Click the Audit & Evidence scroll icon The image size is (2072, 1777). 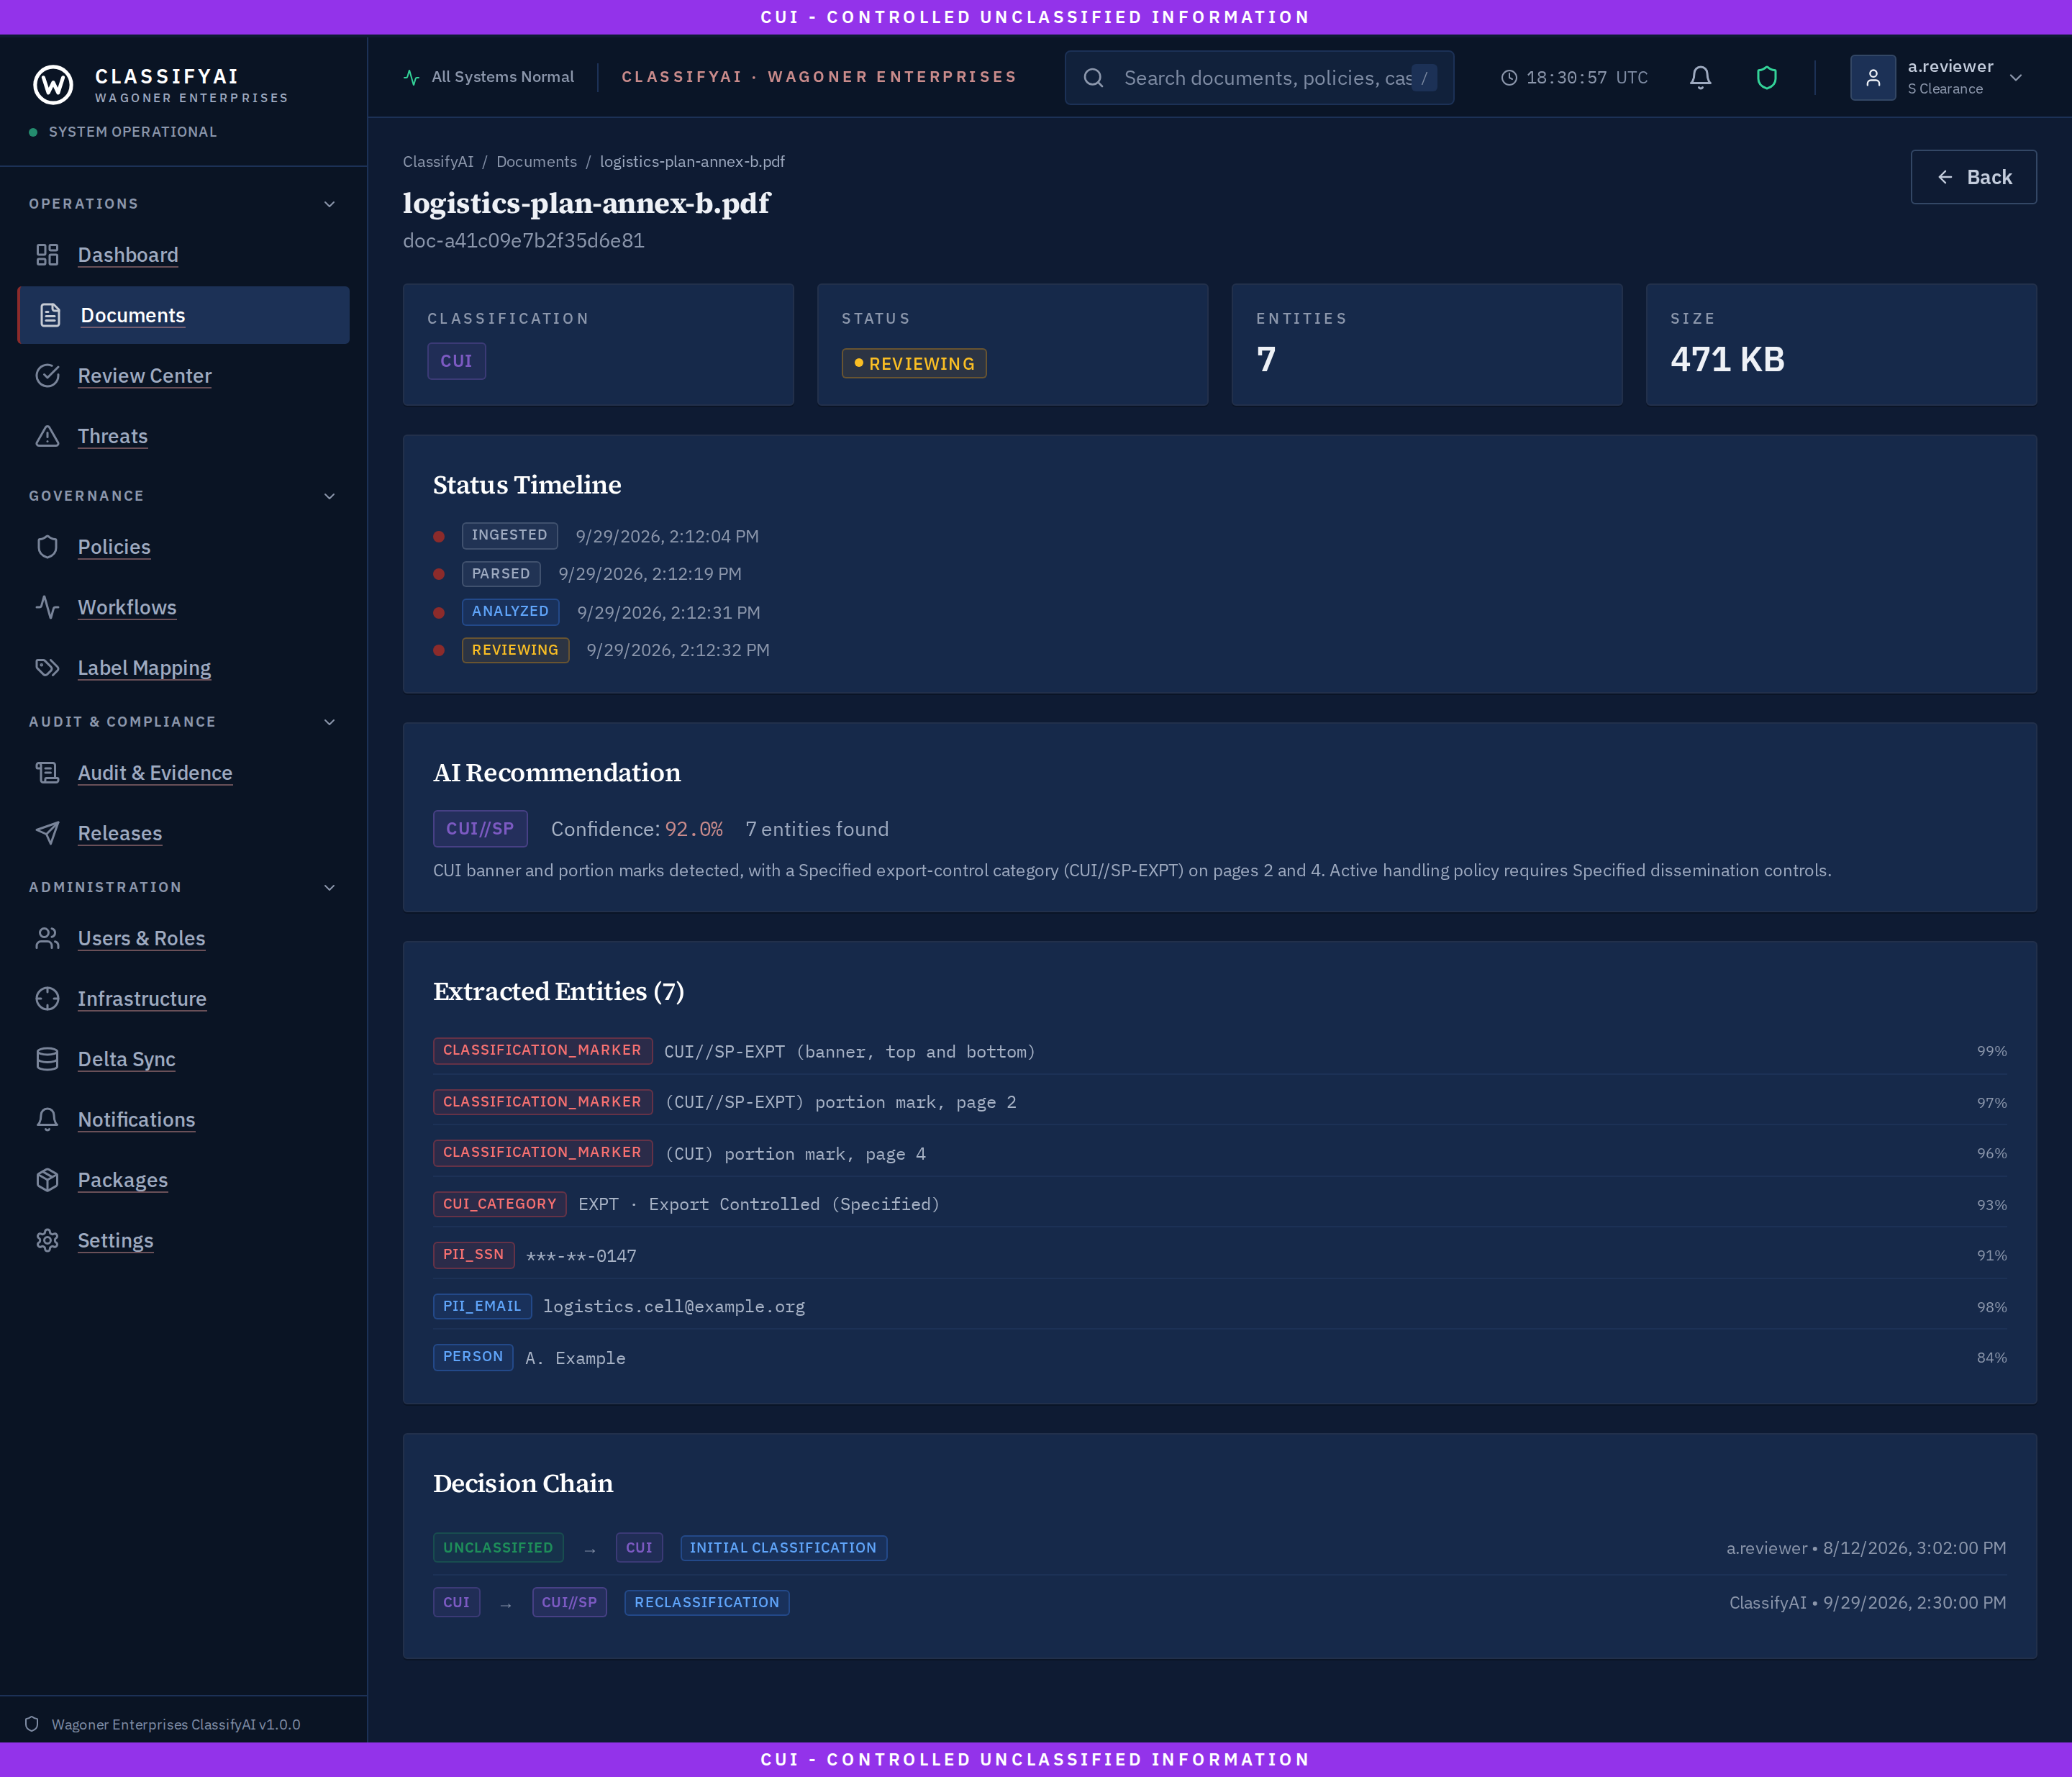tap(47, 773)
